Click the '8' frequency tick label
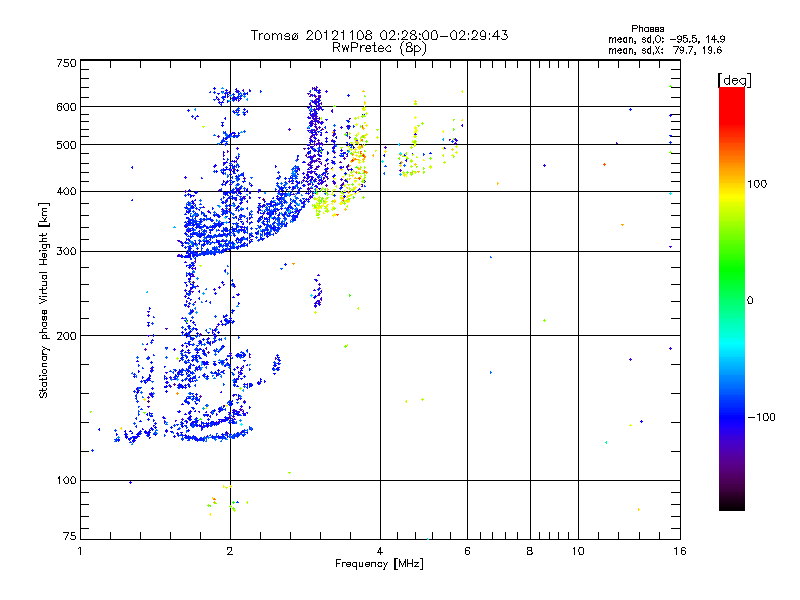Viewport: 800px width, 600px height. (530, 551)
